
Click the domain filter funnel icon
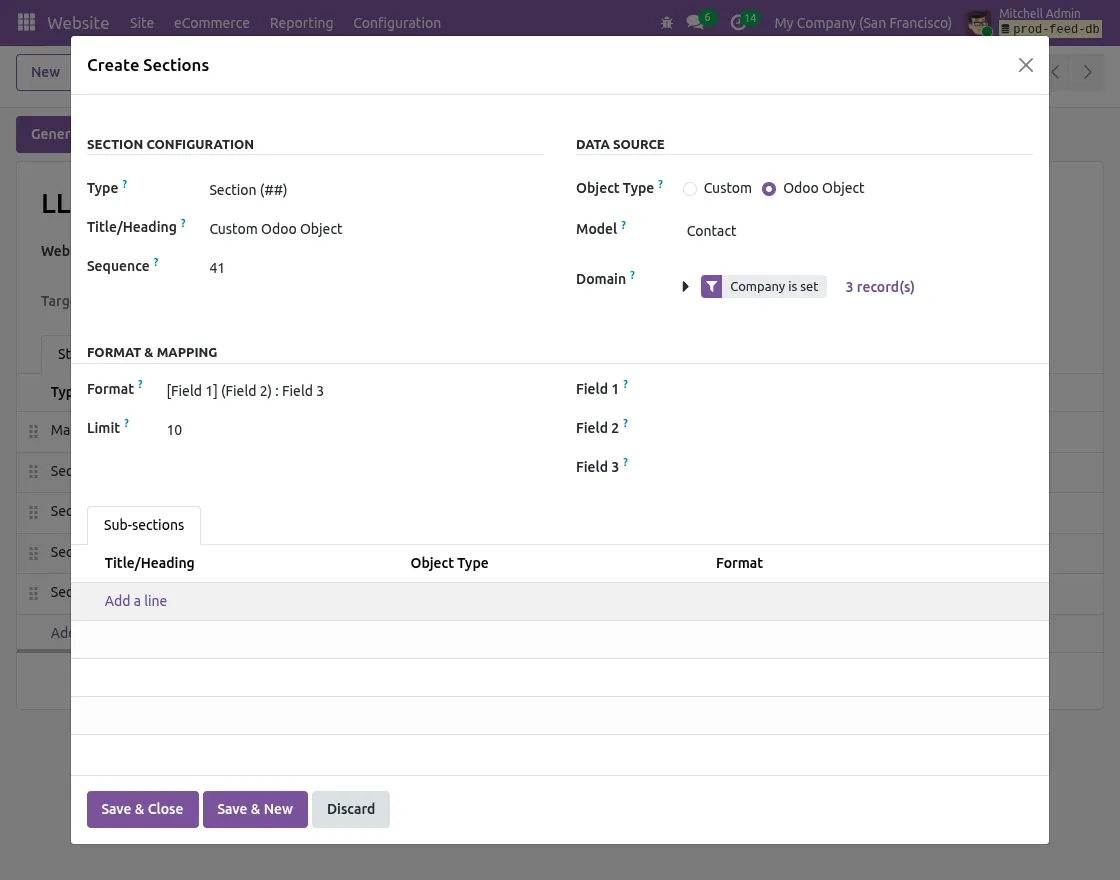click(x=711, y=286)
